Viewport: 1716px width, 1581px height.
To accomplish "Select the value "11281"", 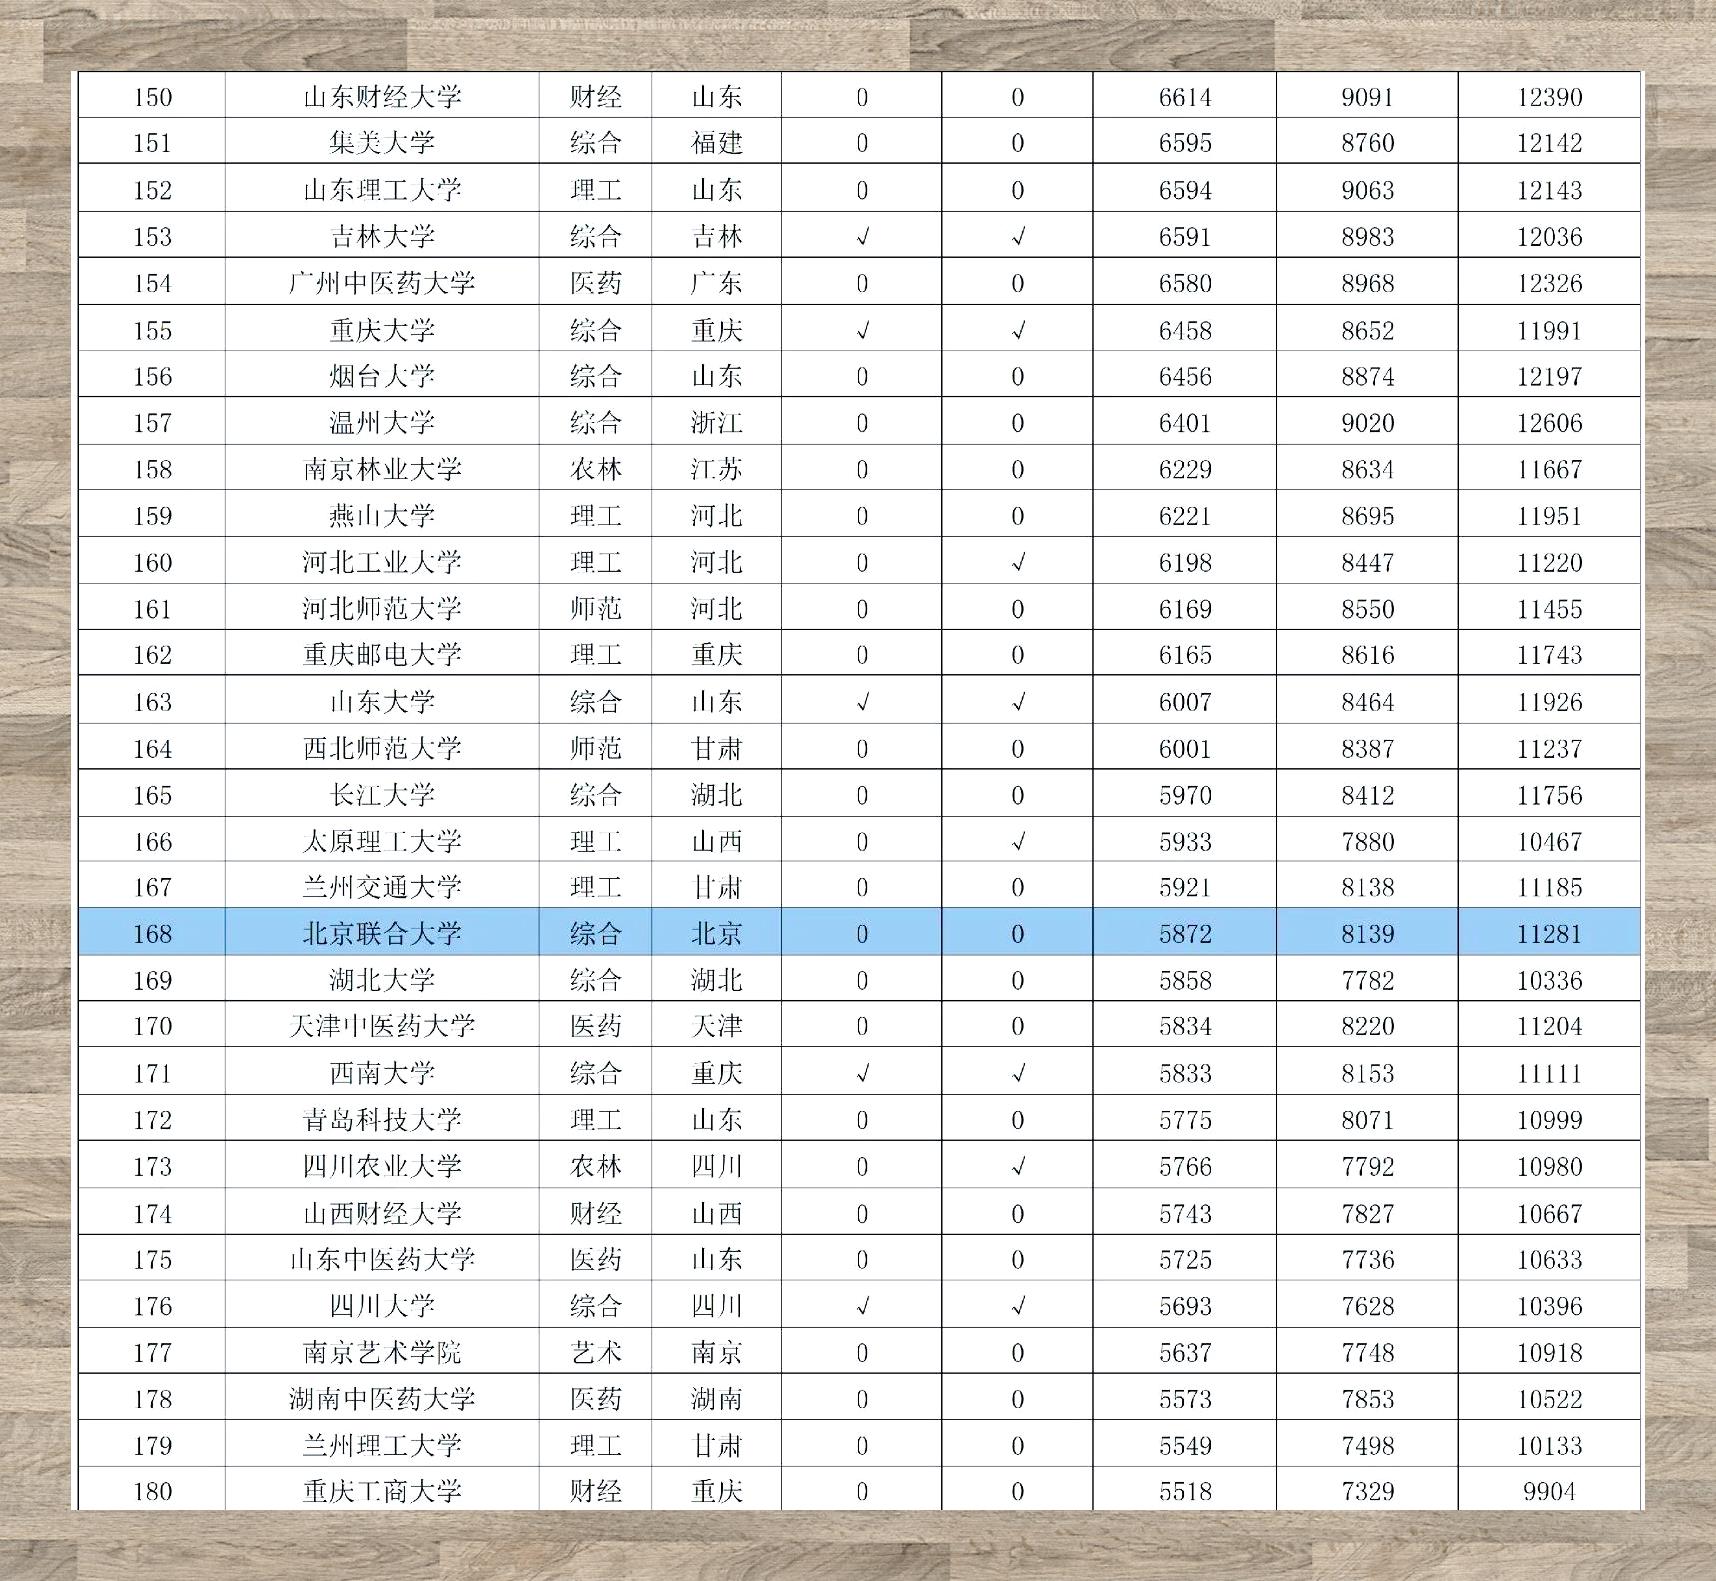I will (1549, 934).
